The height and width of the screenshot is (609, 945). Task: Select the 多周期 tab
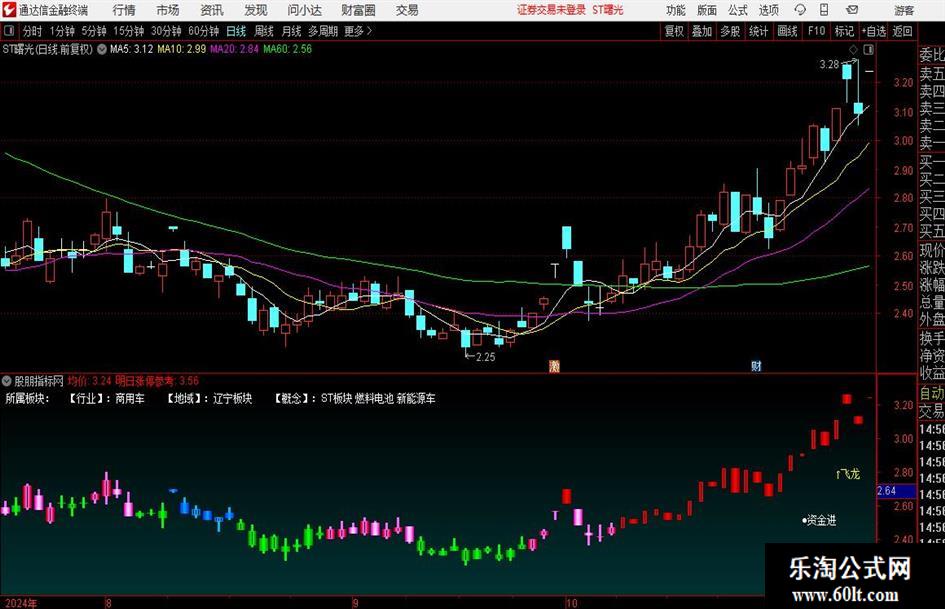tap(323, 31)
